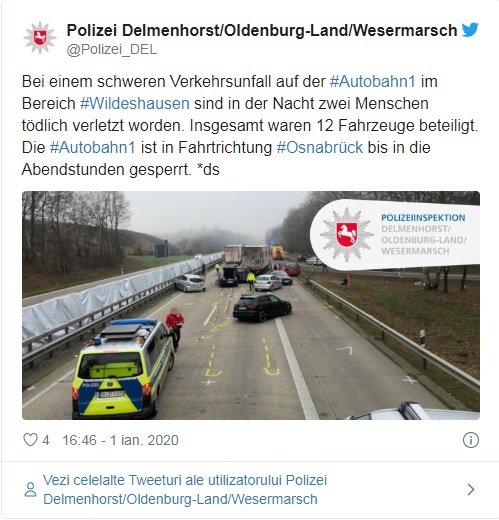Click the Polizei Delmenhorst/Oldenburg-Land/Wesermarsch account name
Image resolution: width=499 pixels, height=520 pixels.
(x=262, y=30)
